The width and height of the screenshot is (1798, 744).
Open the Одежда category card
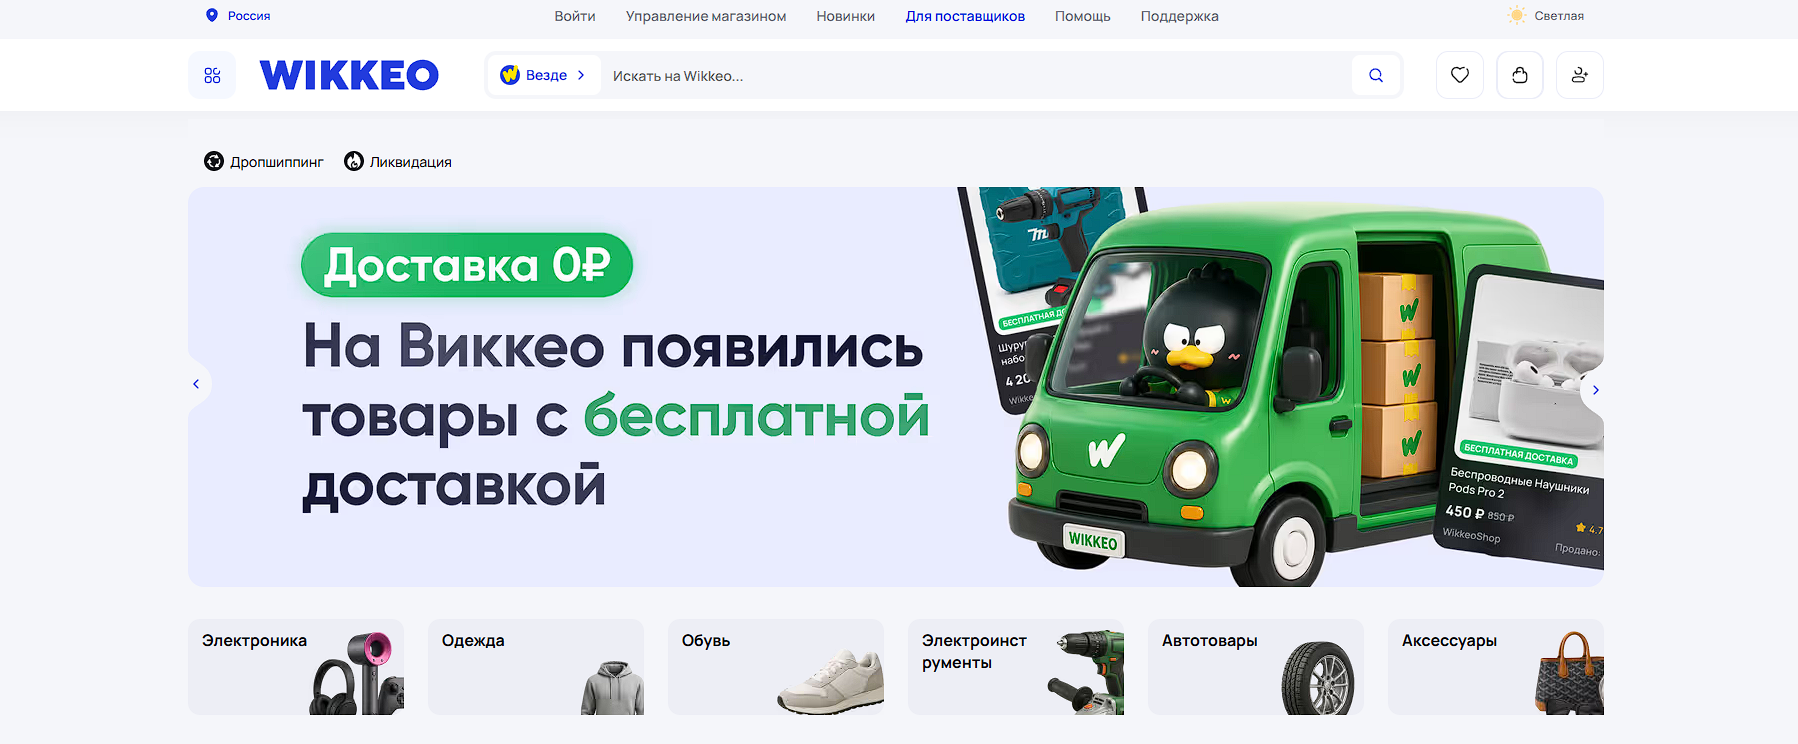536,667
